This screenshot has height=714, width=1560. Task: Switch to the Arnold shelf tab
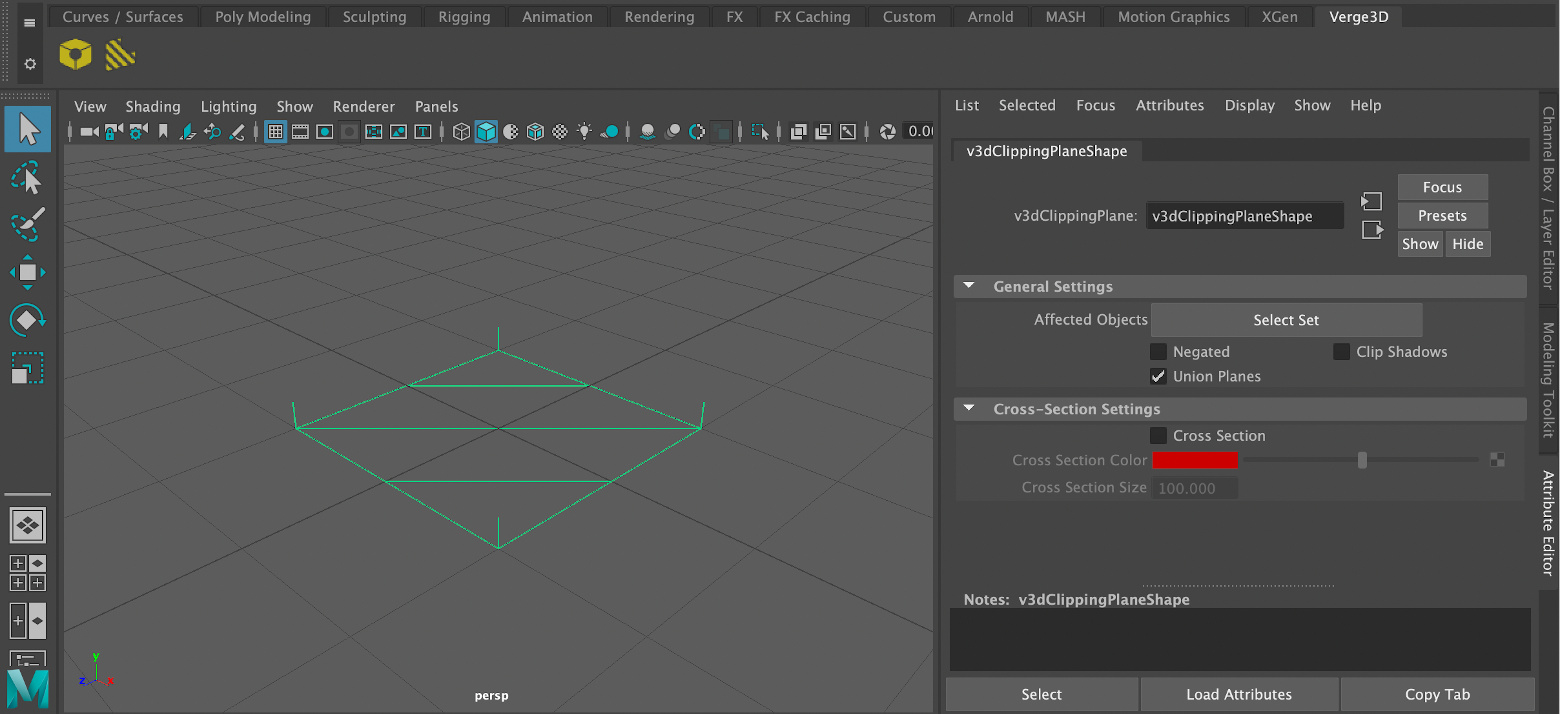pos(990,17)
